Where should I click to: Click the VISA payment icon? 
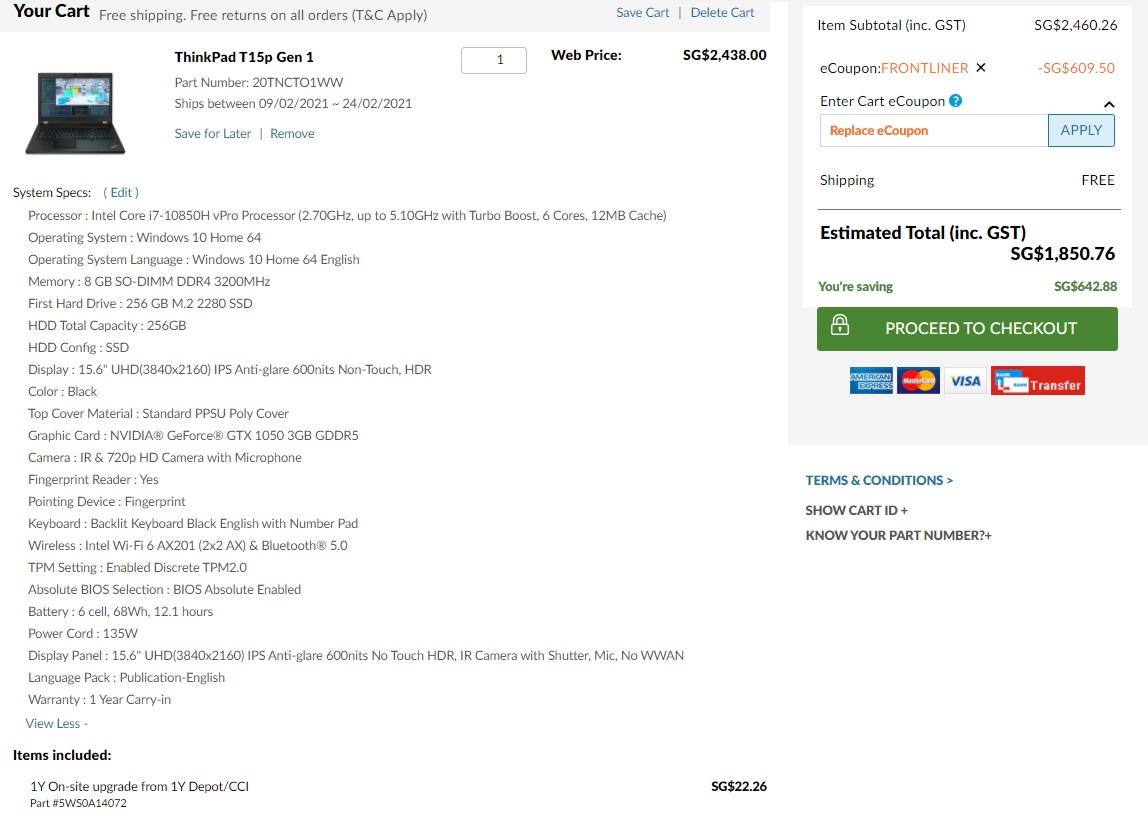click(965, 381)
